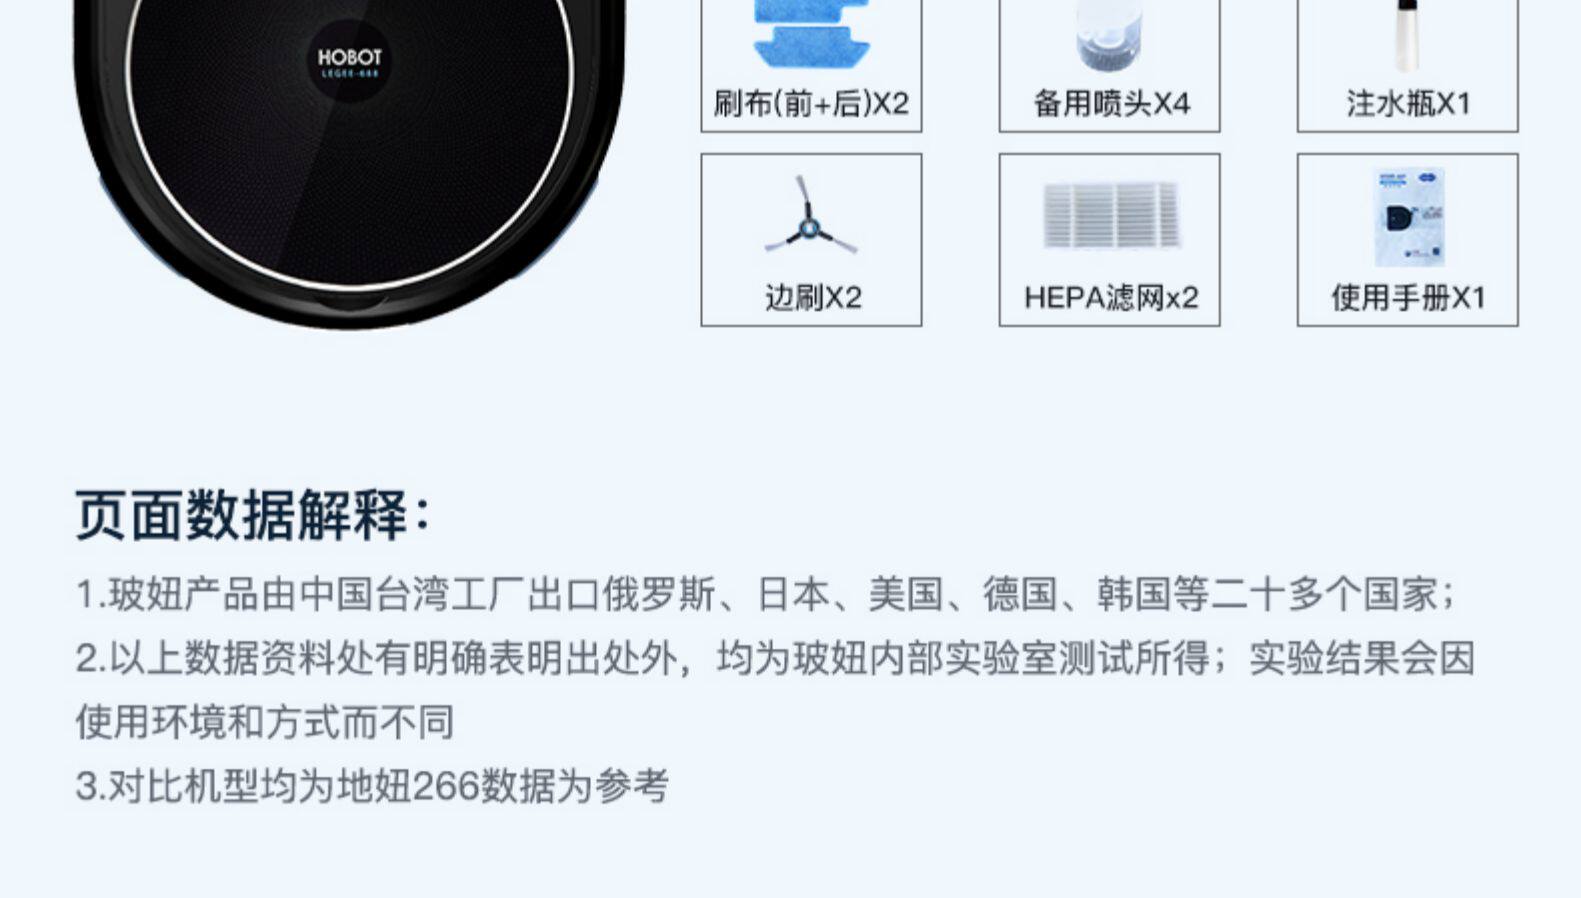Click the user manual booklet picture
Viewport: 1581px width, 898px height.
pyautogui.click(x=1409, y=217)
